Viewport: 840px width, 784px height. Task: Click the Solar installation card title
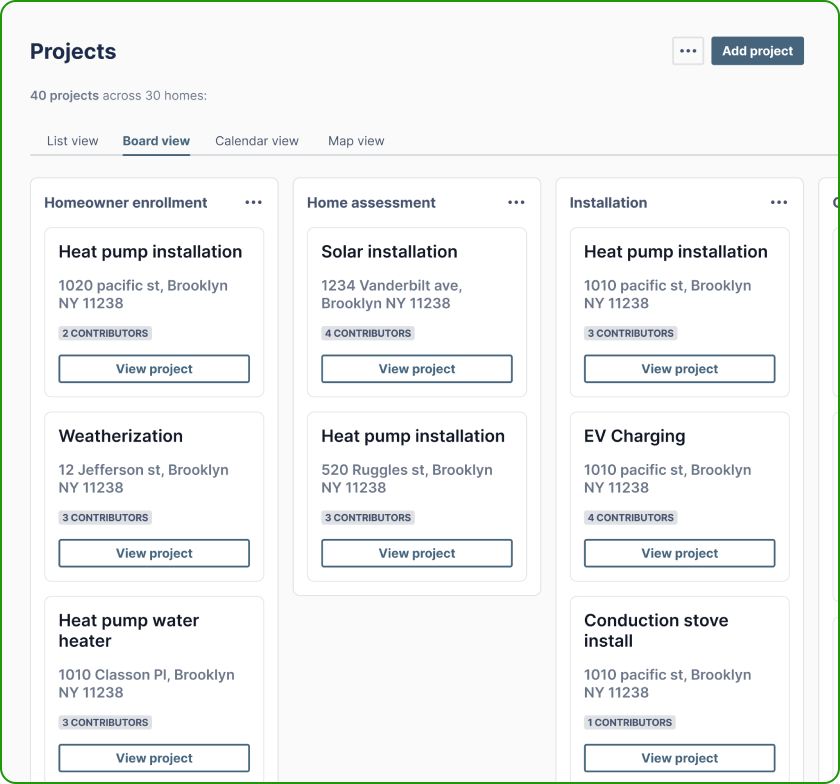pyautogui.click(x=389, y=251)
